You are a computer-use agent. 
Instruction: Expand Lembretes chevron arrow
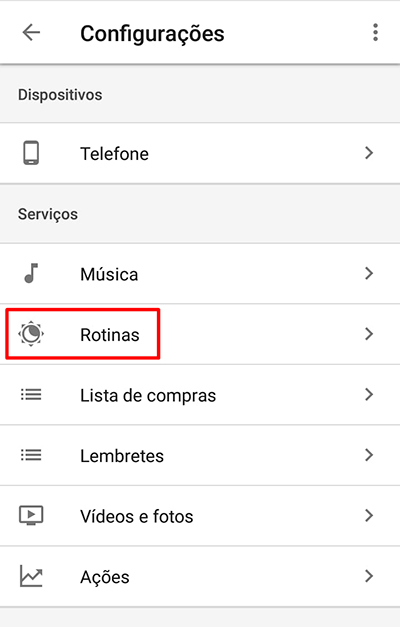(369, 455)
